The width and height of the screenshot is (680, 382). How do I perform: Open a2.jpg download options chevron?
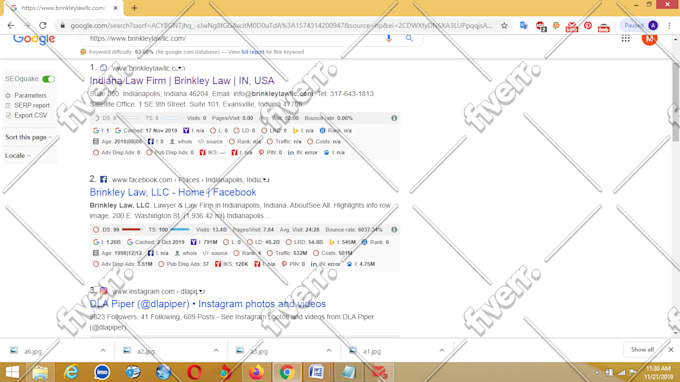pyautogui.click(x=216, y=350)
